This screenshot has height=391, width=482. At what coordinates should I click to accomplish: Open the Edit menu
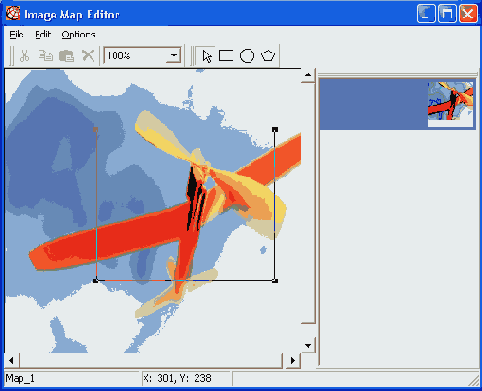coord(43,34)
